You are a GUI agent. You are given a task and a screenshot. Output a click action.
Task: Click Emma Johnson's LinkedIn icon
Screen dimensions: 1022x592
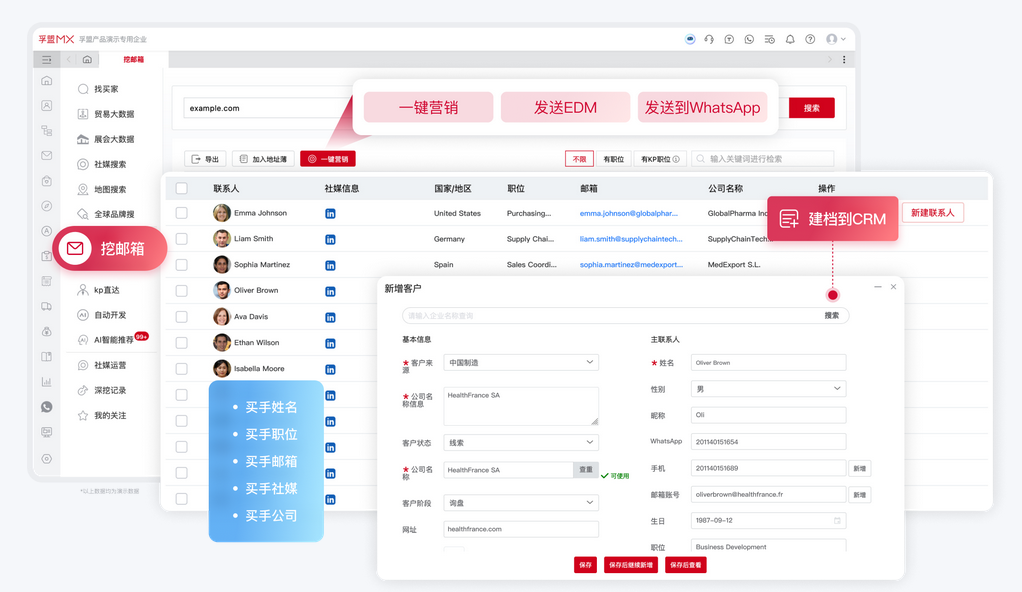click(330, 213)
